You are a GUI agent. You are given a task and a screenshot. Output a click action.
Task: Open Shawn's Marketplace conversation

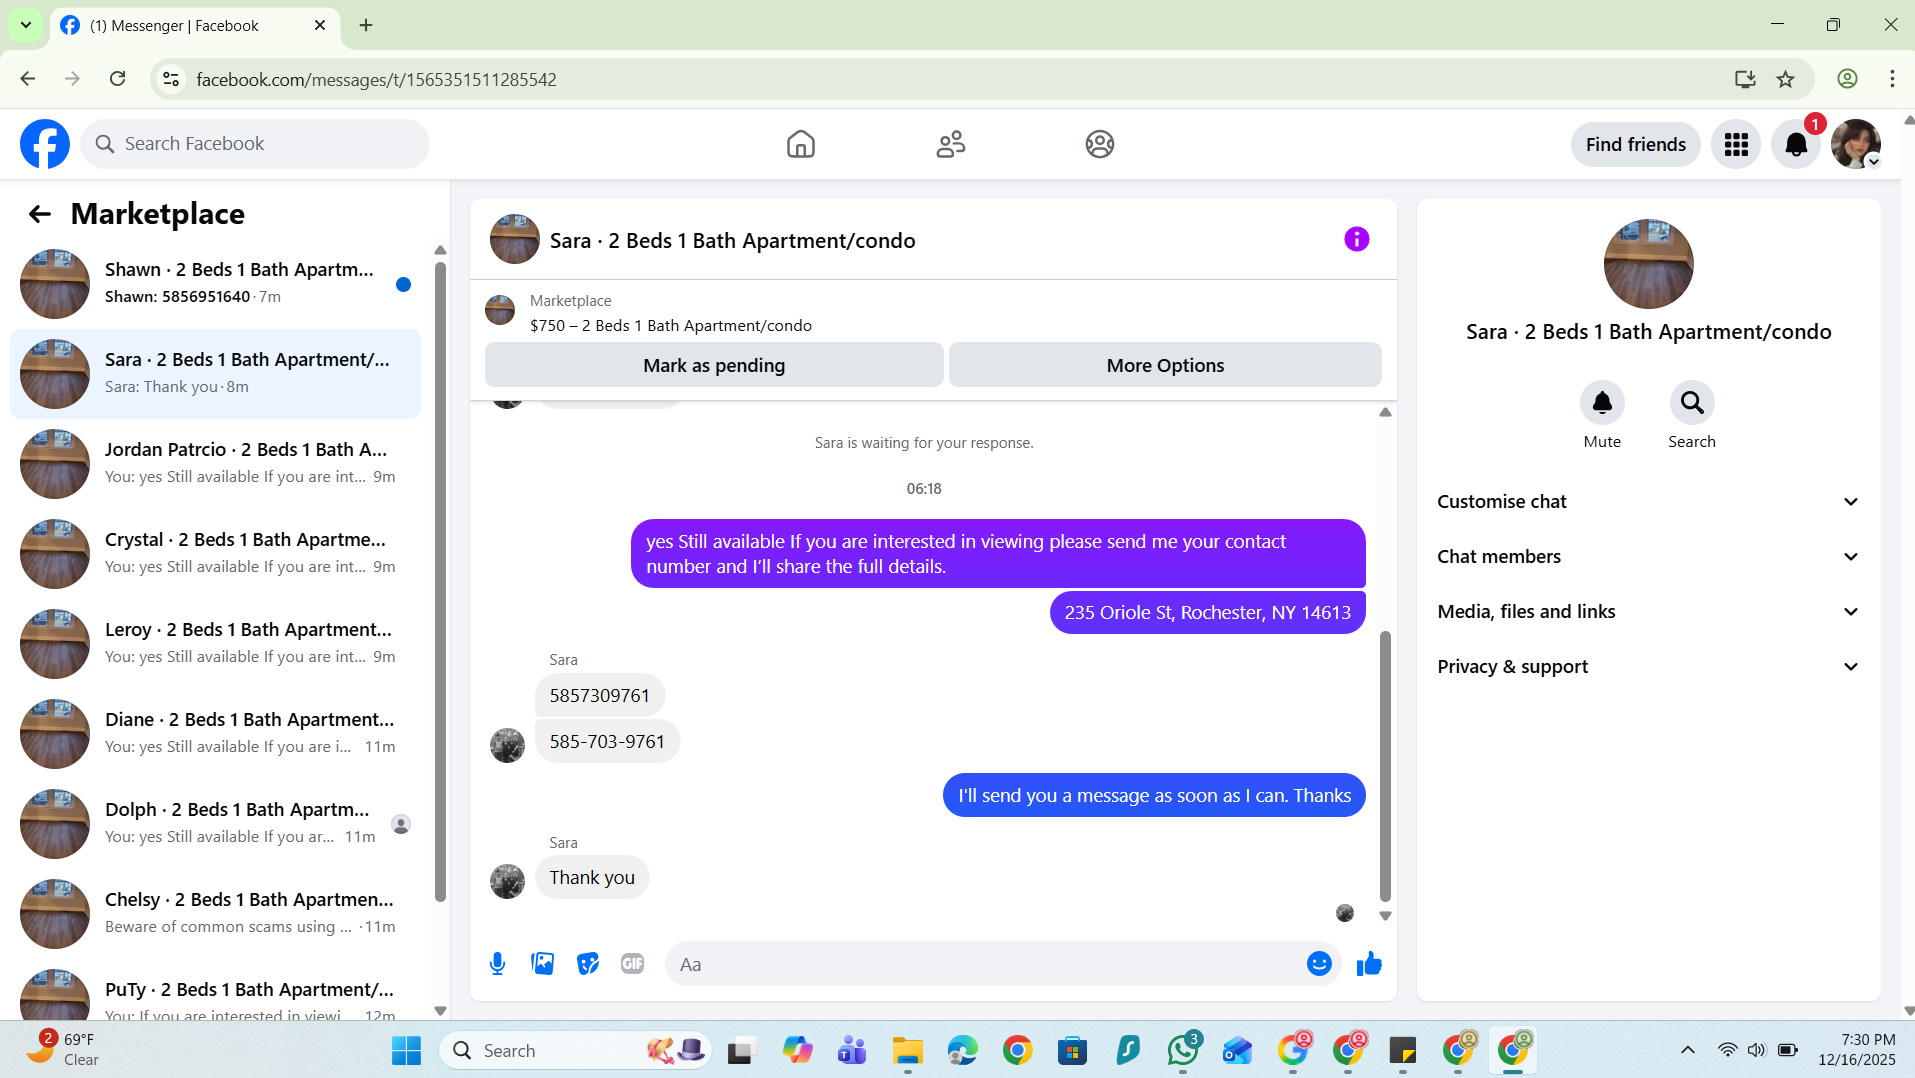pyautogui.click(x=215, y=284)
